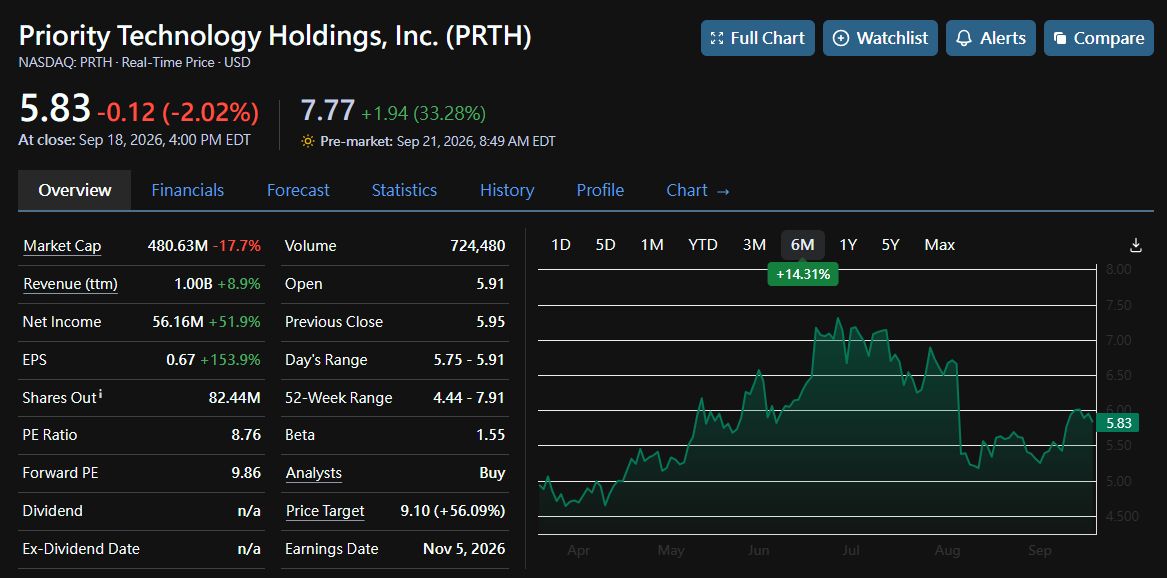The height and width of the screenshot is (578, 1167).
Task: Open the Price Target link
Action: pyautogui.click(x=325, y=511)
